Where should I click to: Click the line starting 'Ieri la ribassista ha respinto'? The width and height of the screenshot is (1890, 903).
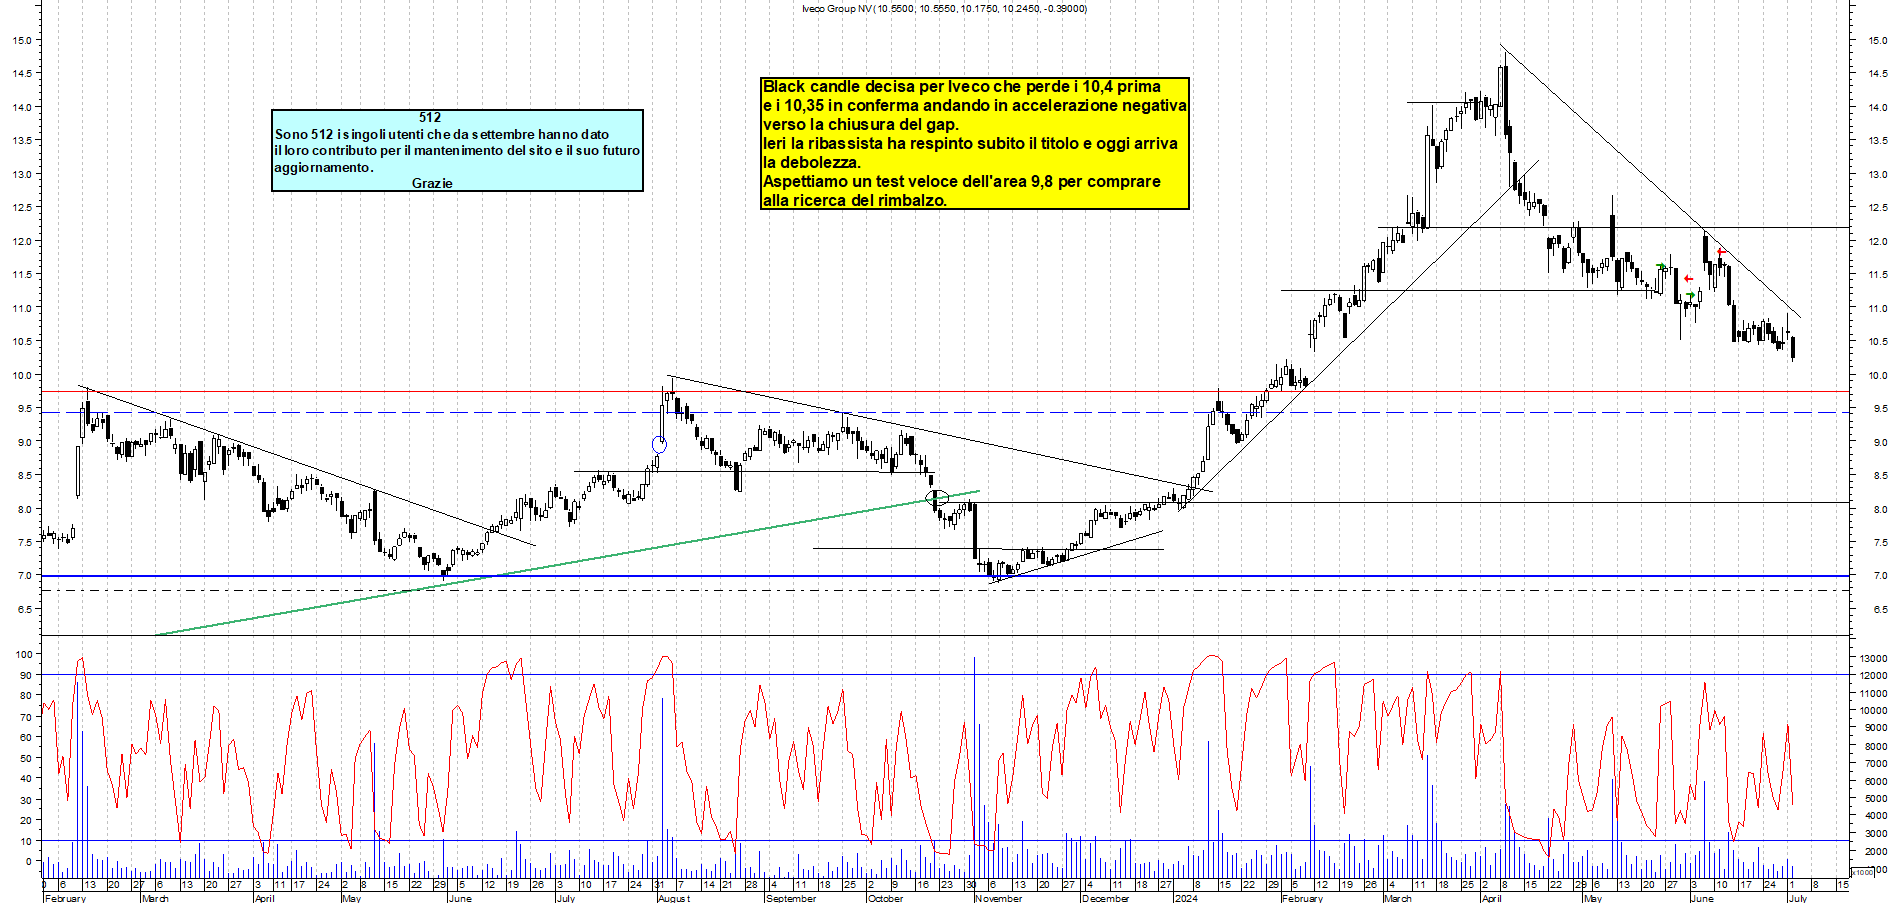point(970,144)
